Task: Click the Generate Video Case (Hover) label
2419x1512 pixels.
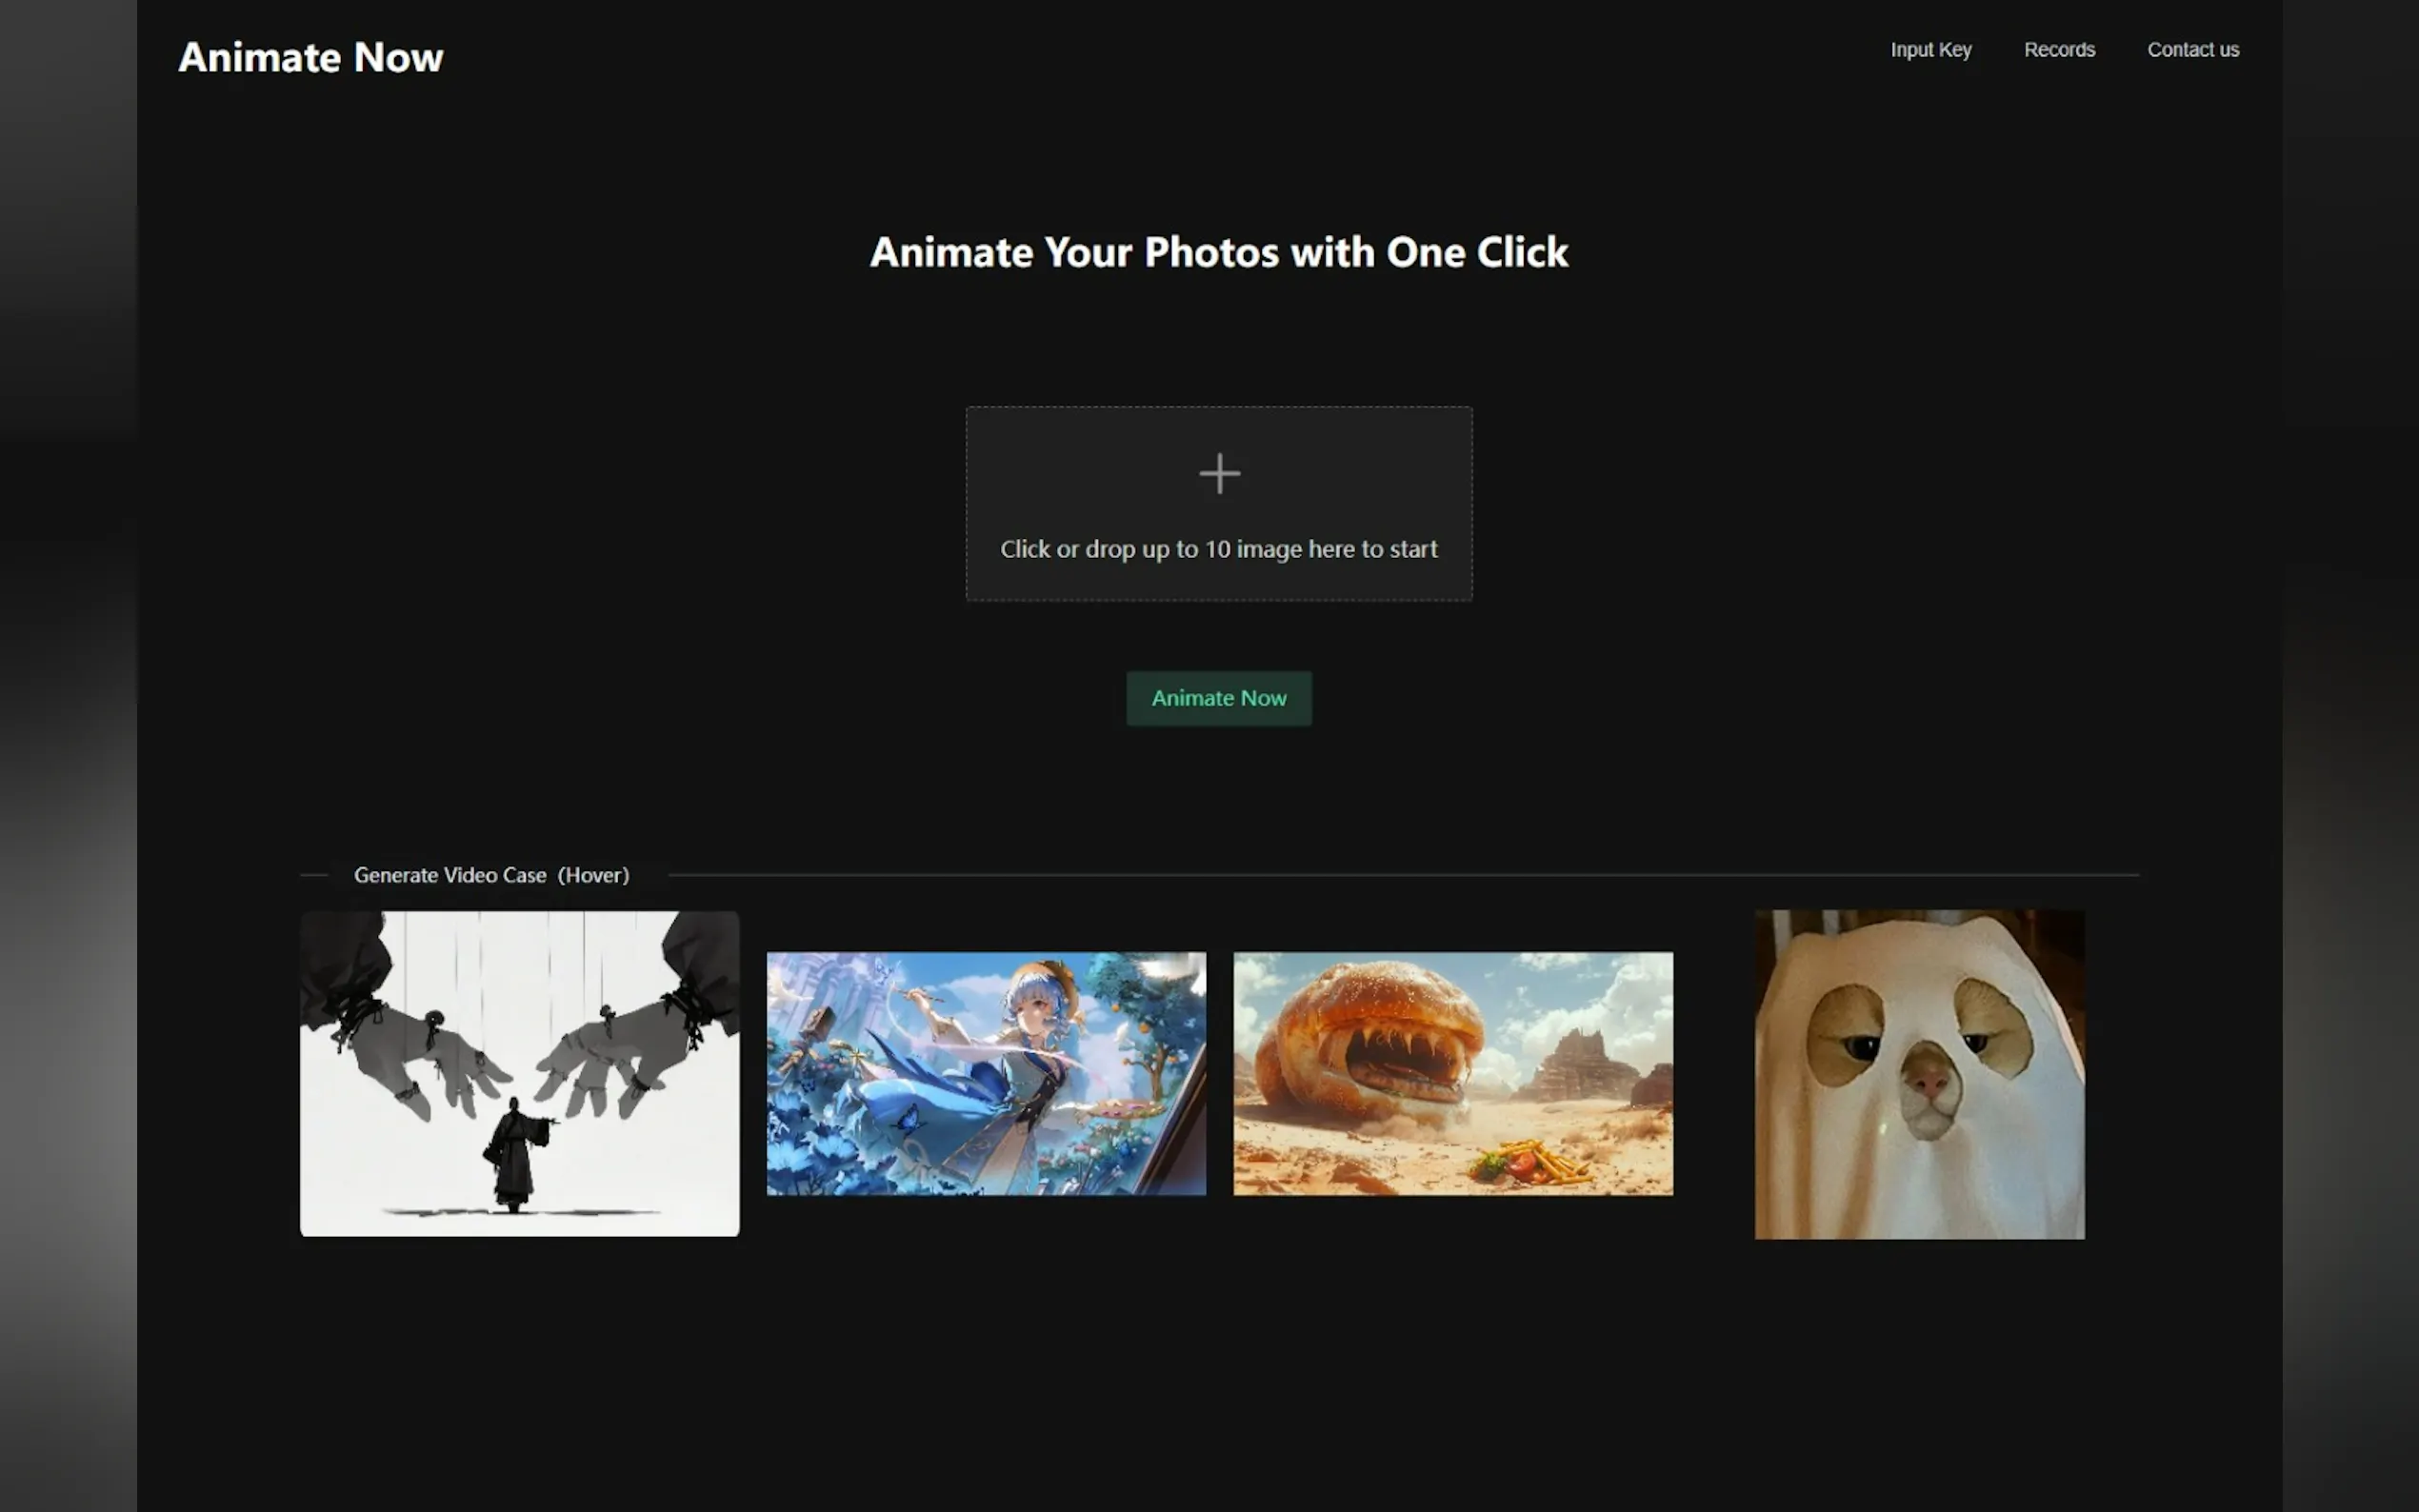Action: pyautogui.click(x=491, y=875)
